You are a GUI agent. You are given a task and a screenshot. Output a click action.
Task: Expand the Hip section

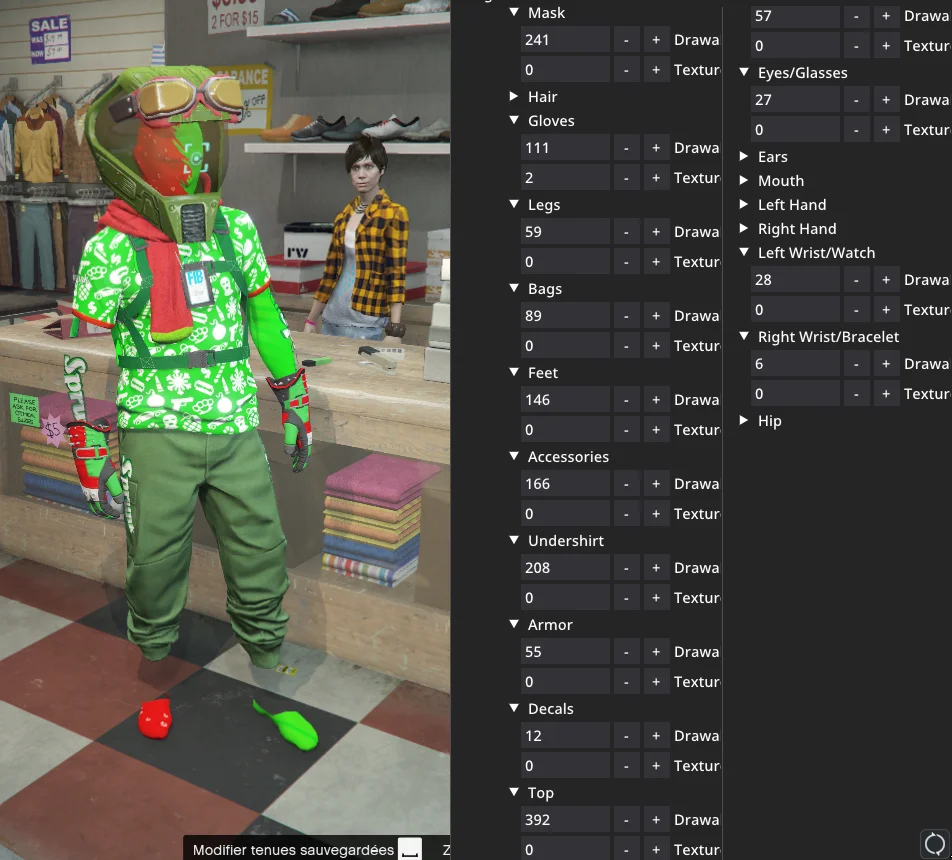click(744, 420)
